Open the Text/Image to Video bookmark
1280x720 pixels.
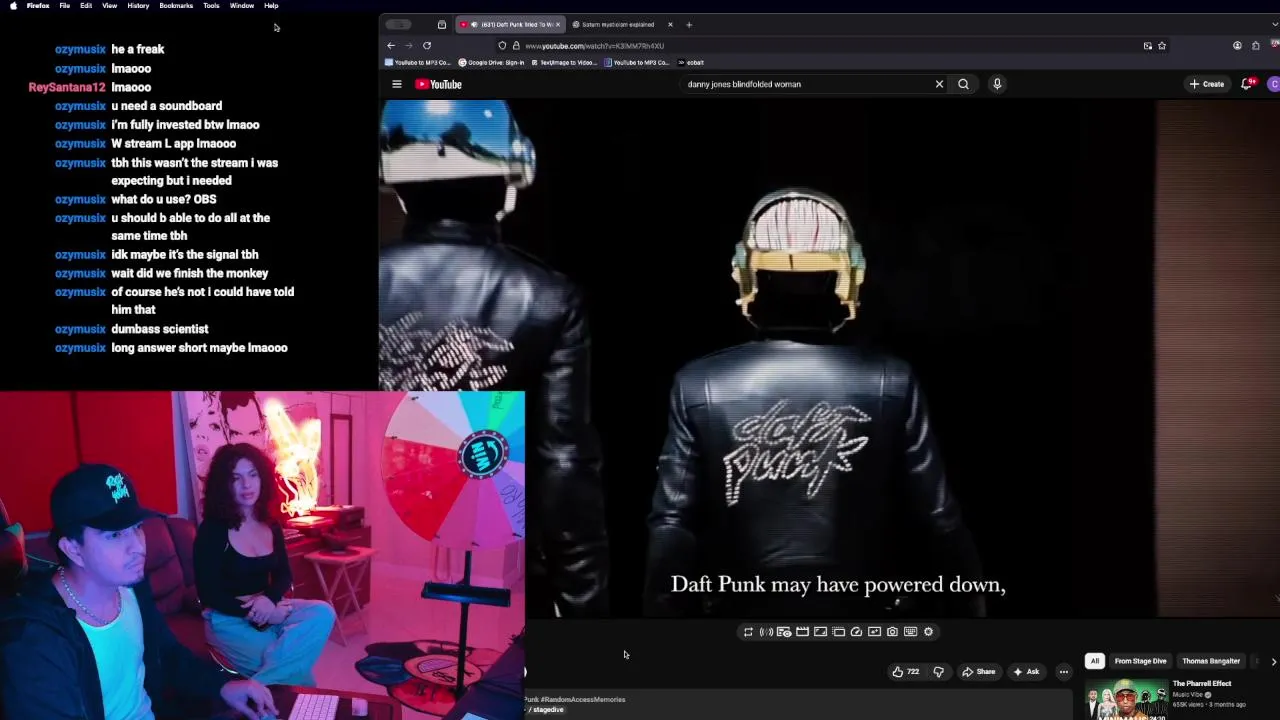(x=564, y=62)
